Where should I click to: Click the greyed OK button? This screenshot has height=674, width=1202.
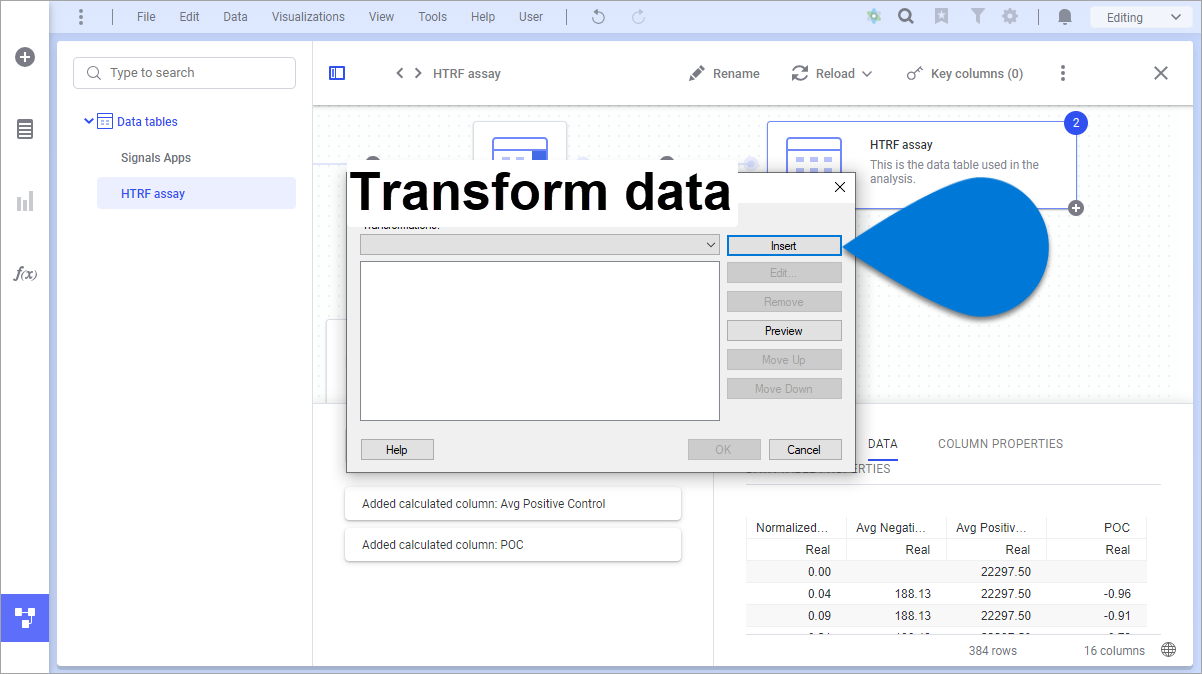click(724, 450)
